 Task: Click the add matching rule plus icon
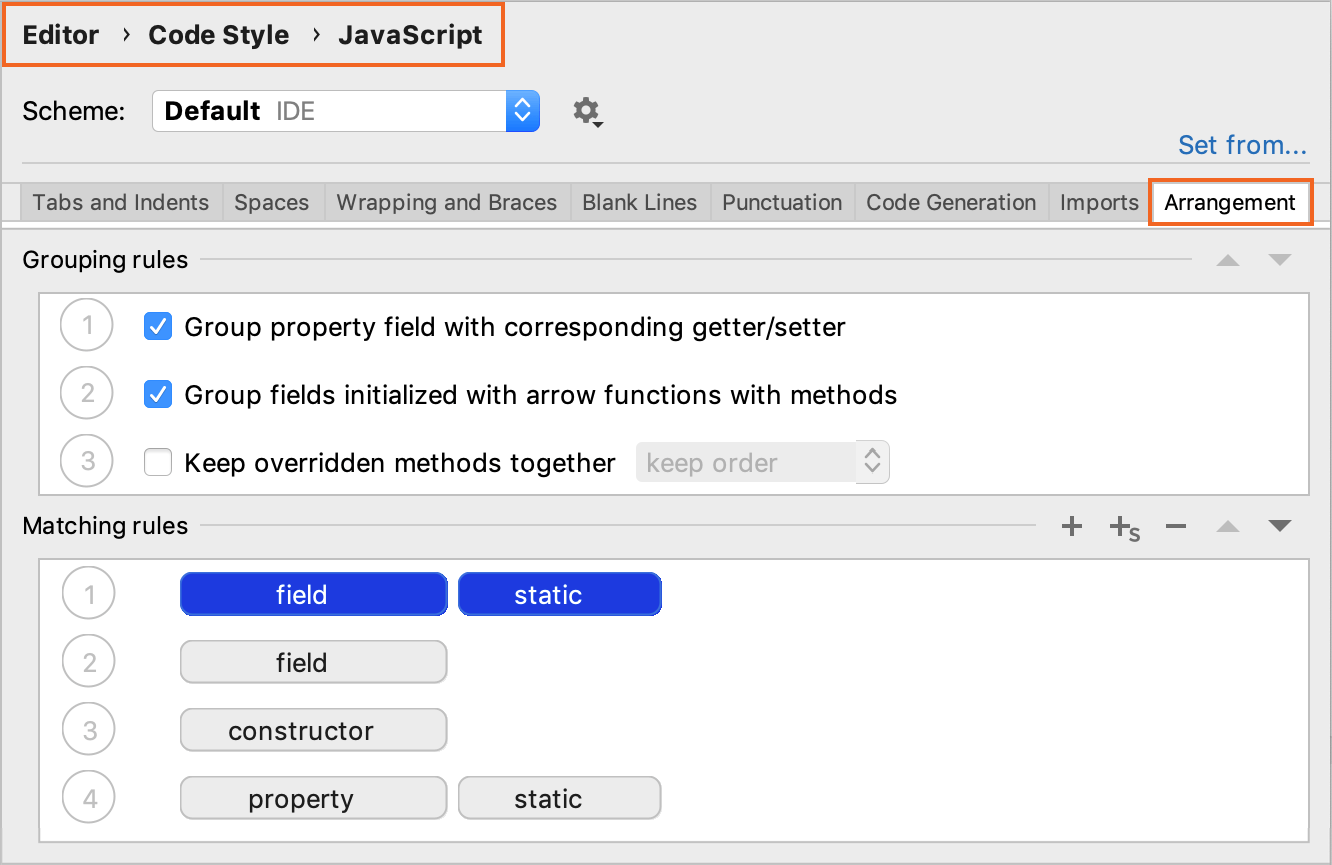pos(1071,526)
